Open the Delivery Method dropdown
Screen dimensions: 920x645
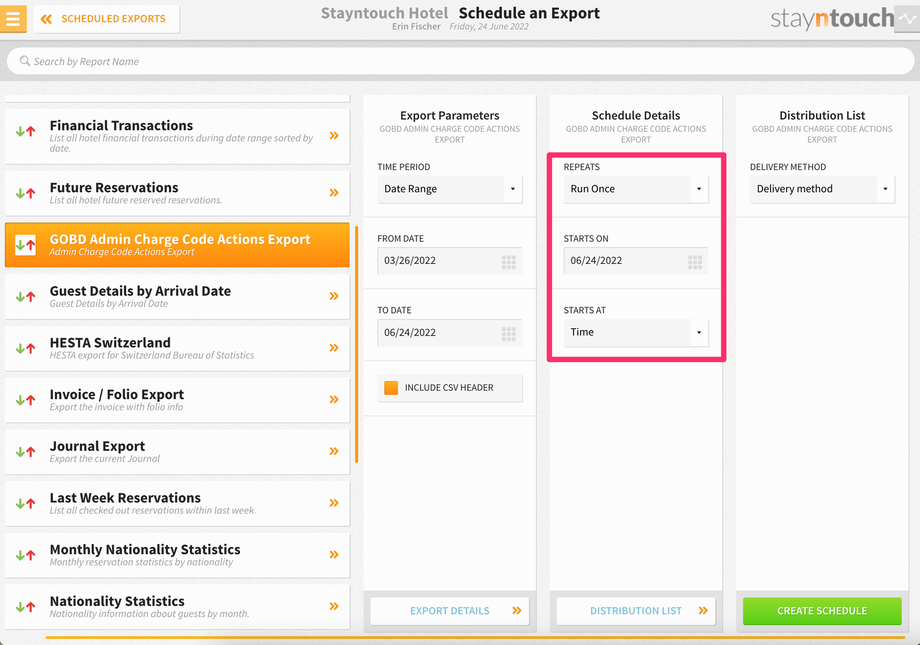pyautogui.click(x=822, y=189)
